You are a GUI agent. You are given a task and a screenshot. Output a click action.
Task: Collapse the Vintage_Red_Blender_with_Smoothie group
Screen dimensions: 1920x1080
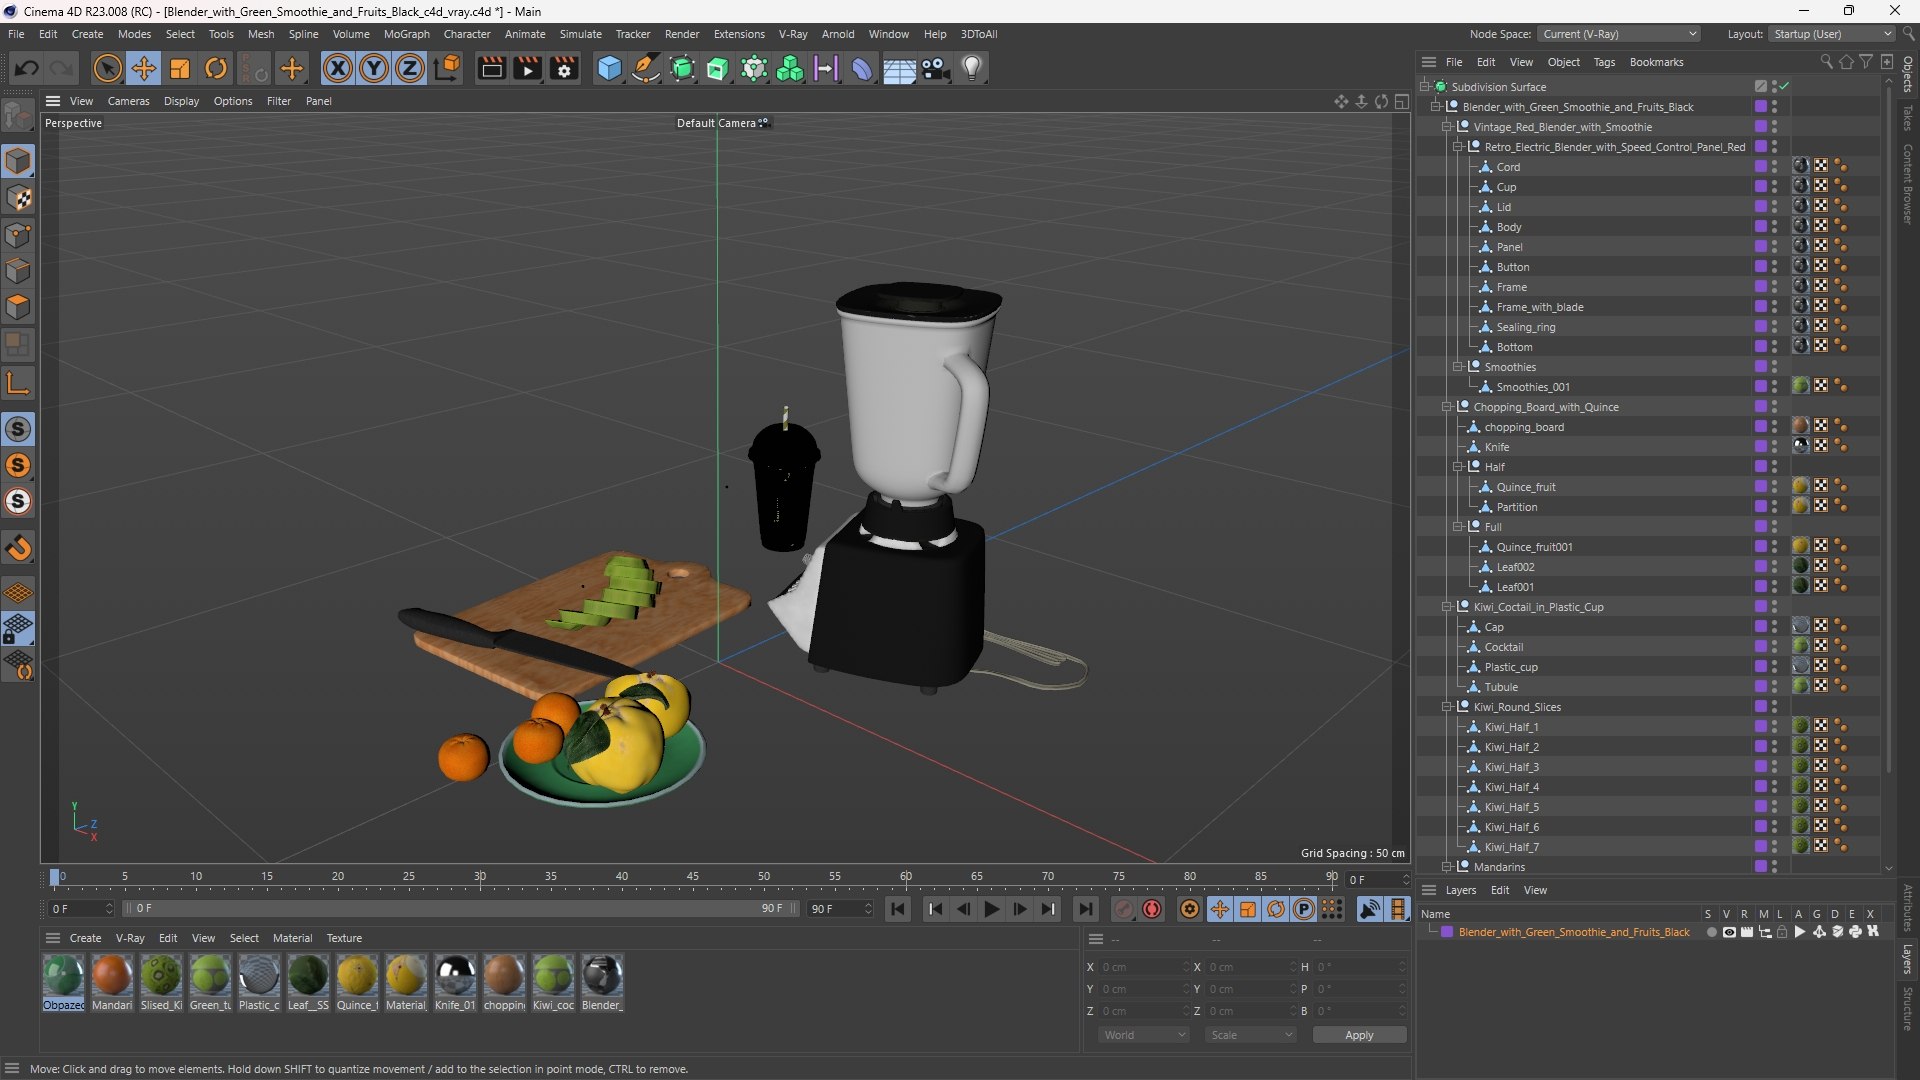(x=1447, y=127)
